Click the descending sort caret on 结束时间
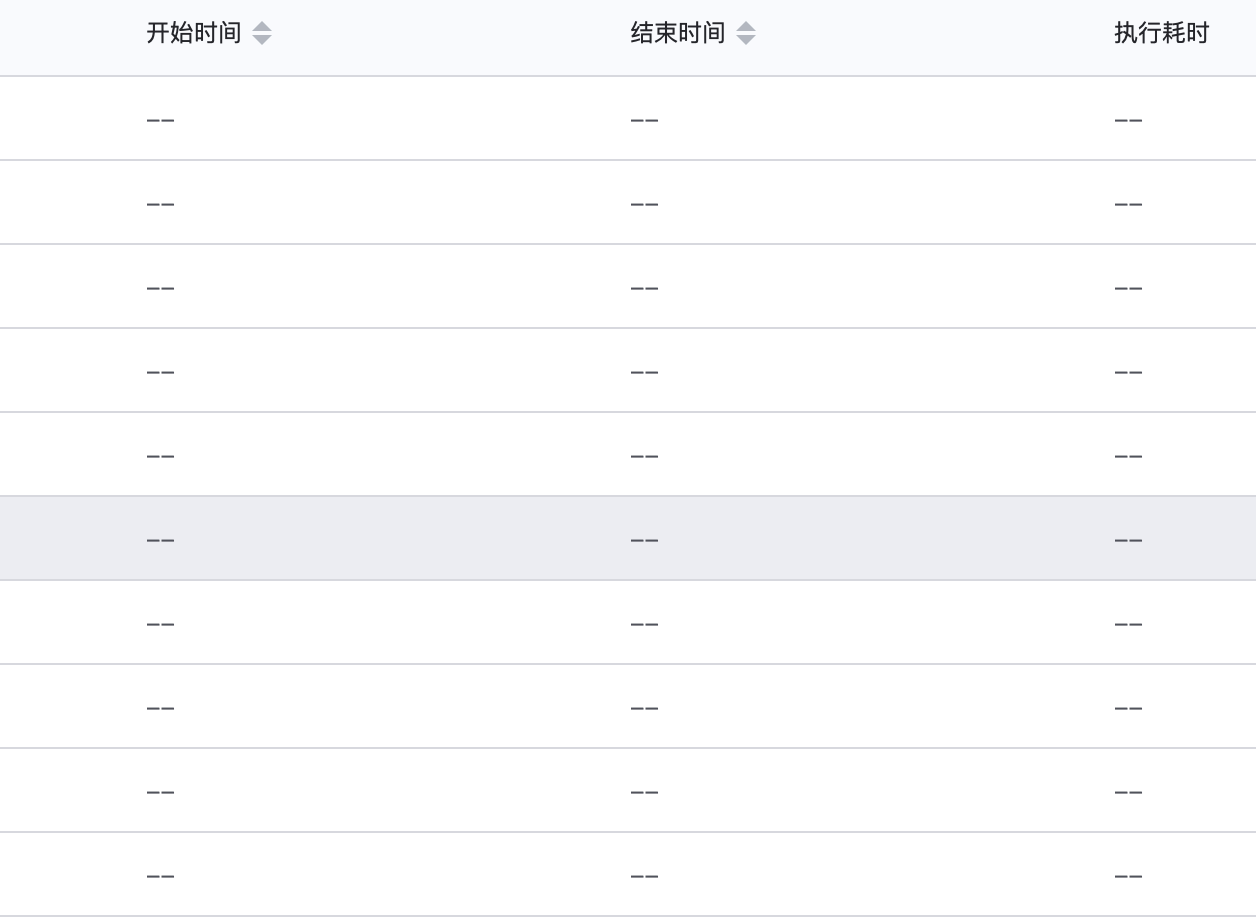The image size is (1256, 918). pyautogui.click(x=746, y=39)
